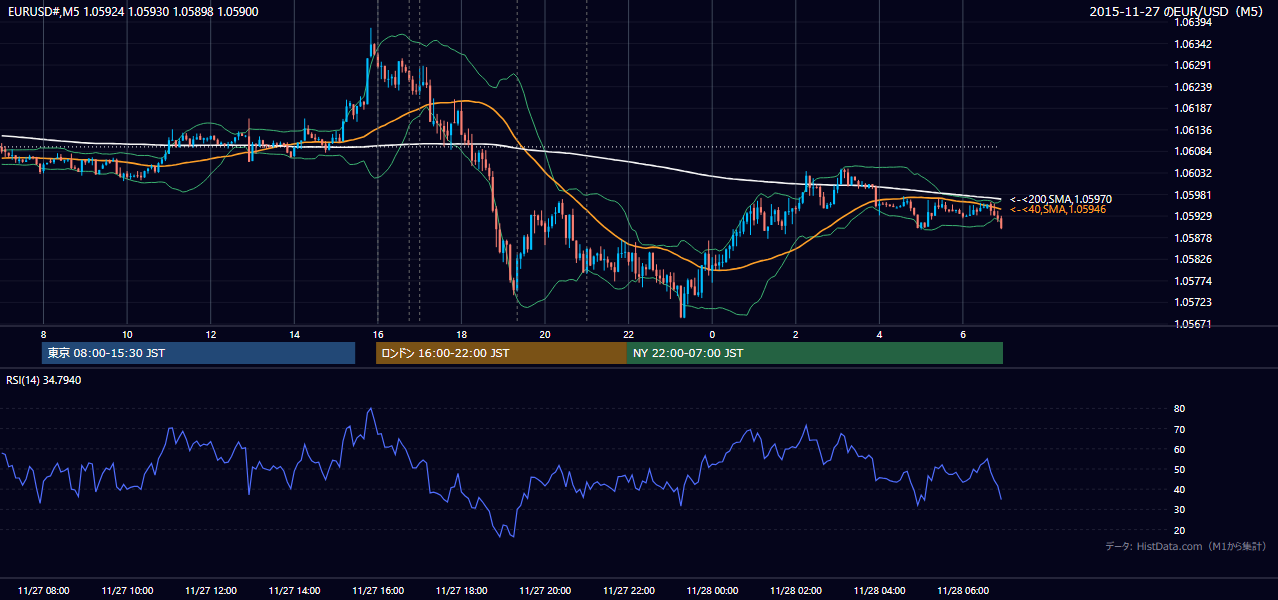Screen dimensions: 1278x600
Task: Click the RSI scale value 70
Action: tap(1179, 429)
